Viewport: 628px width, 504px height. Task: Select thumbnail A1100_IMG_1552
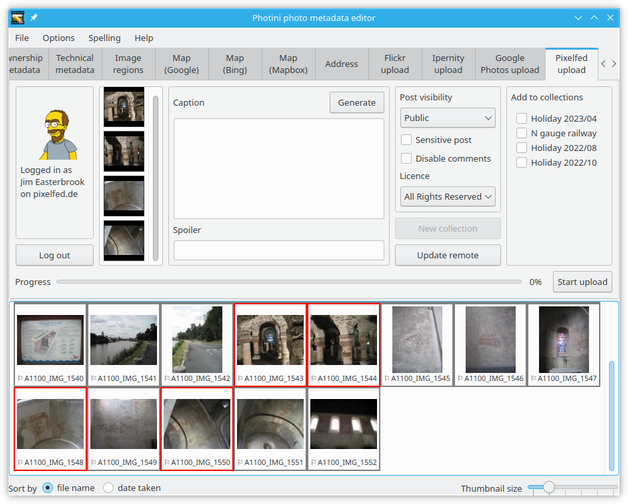coord(344,429)
